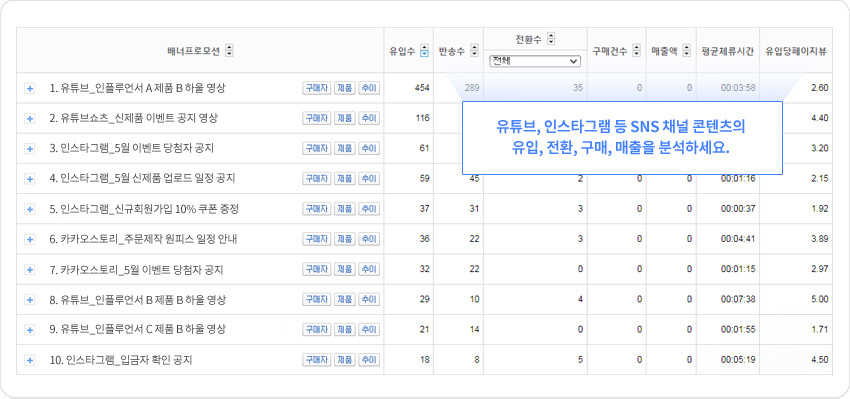Open 구매자 for 인스타그램_5월 이벤트 당첨자 row
The width and height of the screenshot is (850, 399).
pyautogui.click(x=316, y=149)
